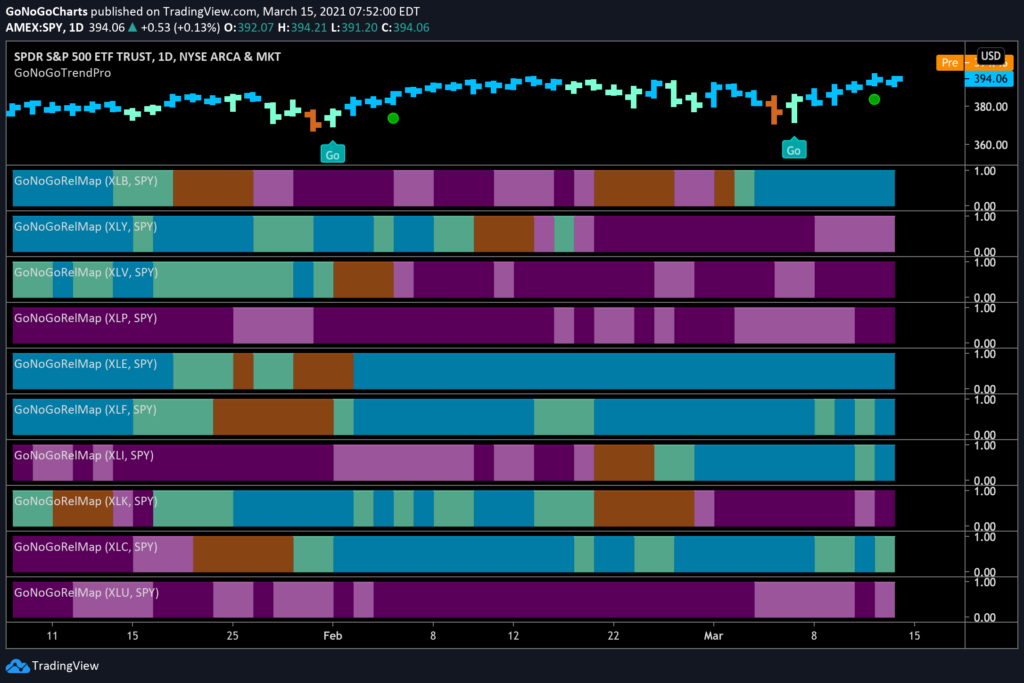Click the +0.53 (+0.13%) change value
Image resolution: width=1024 pixels, height=683 pixels.
[180, 27]
